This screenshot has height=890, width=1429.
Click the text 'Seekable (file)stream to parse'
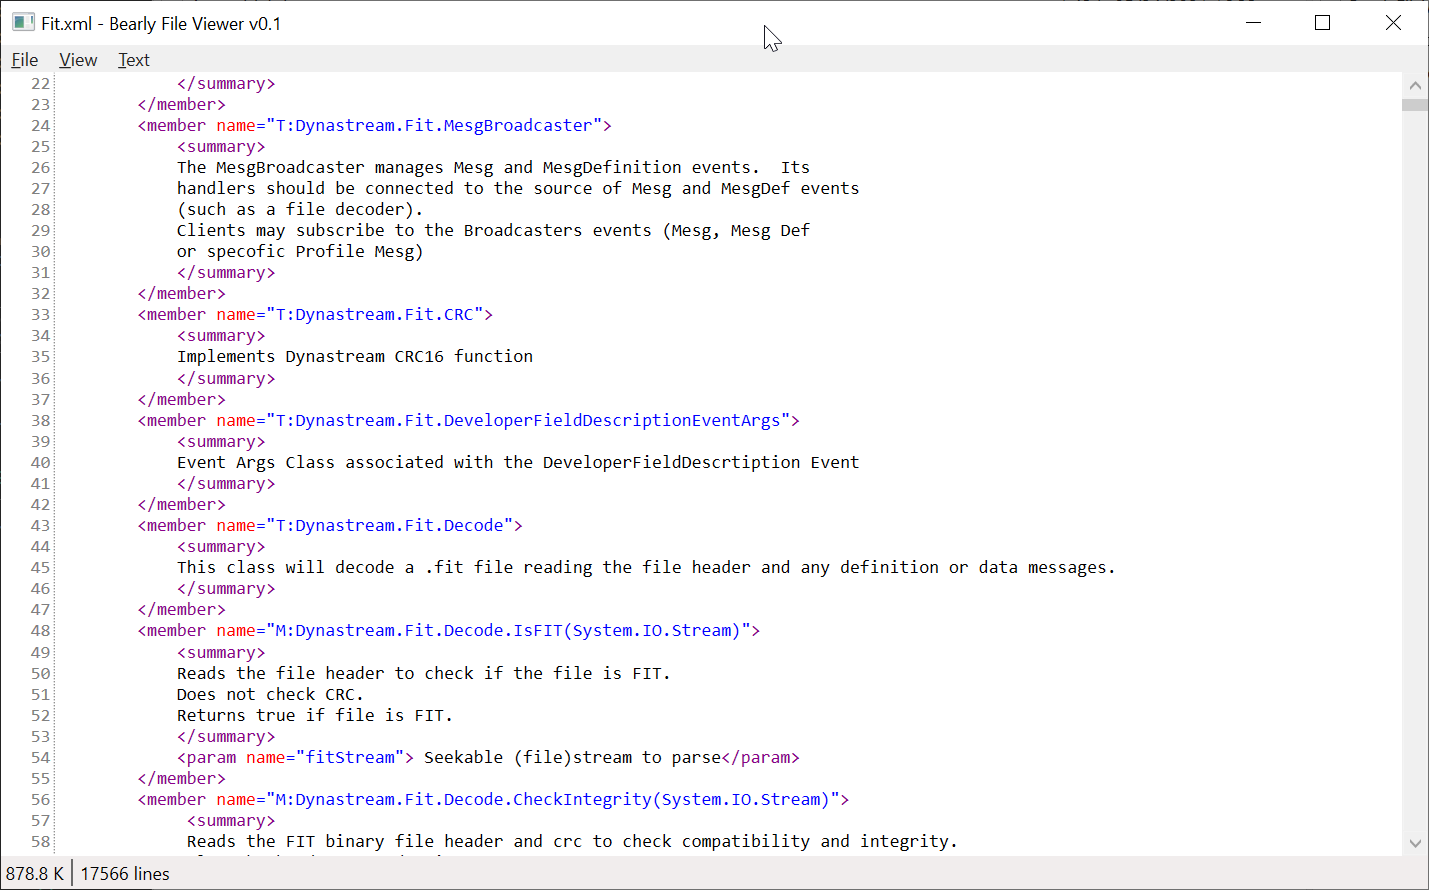click(x=572, y=757)
